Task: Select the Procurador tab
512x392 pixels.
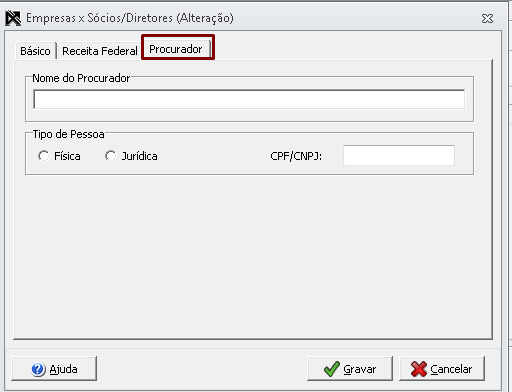Action: [176, 49]
